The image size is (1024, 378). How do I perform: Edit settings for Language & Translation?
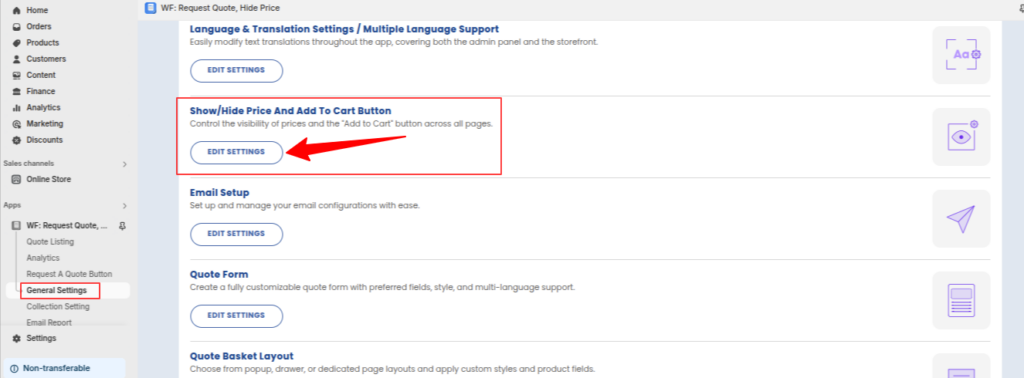tap(236, 71)
